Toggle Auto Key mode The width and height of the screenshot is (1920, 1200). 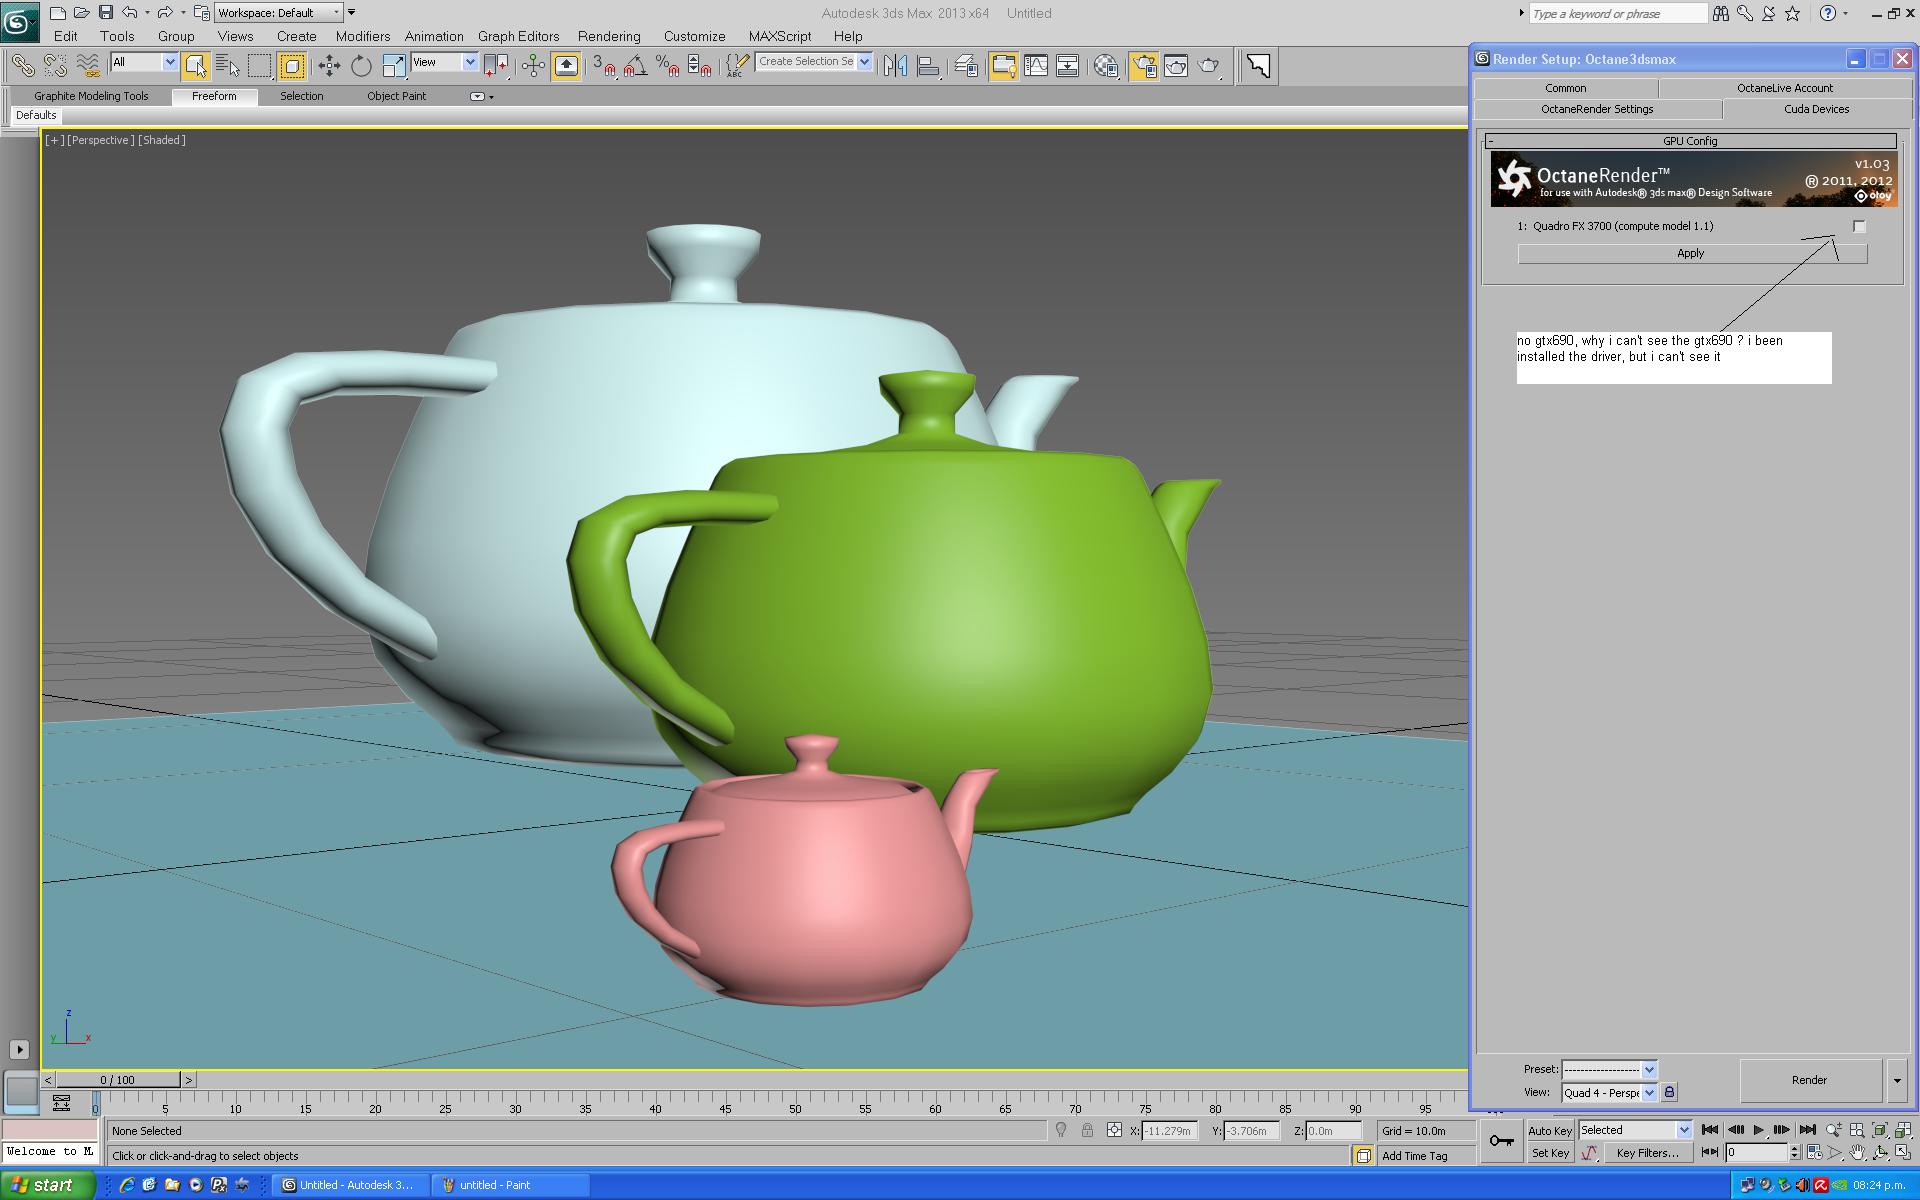(1549, 1131)
